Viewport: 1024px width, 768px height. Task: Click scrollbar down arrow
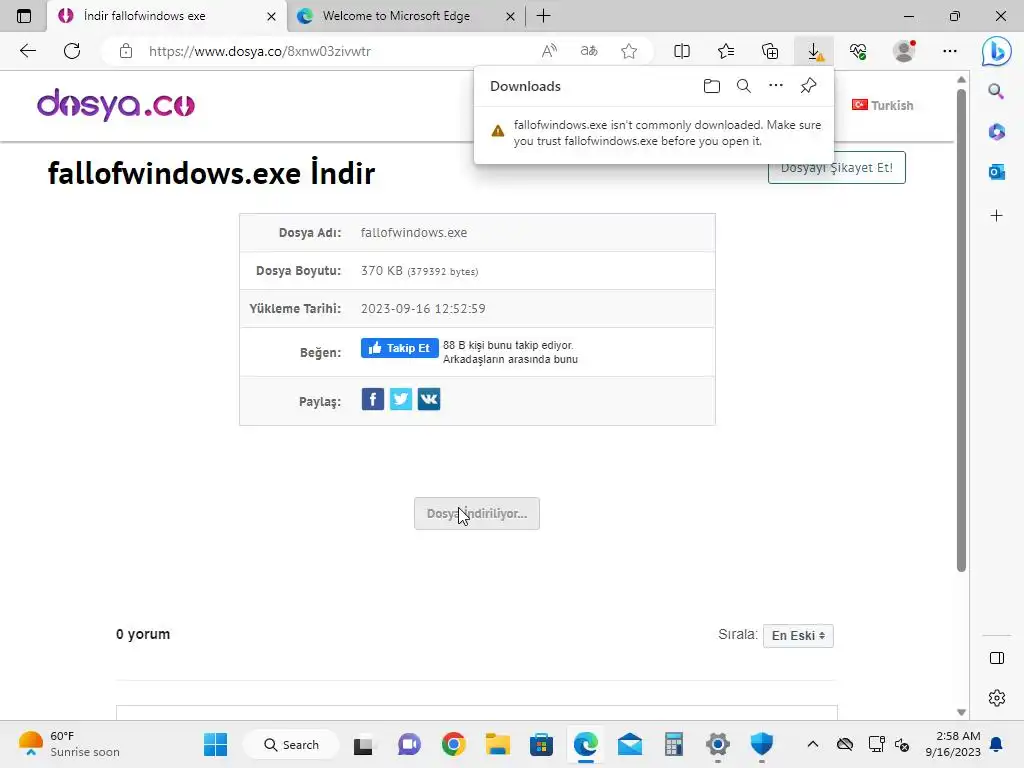961,712
